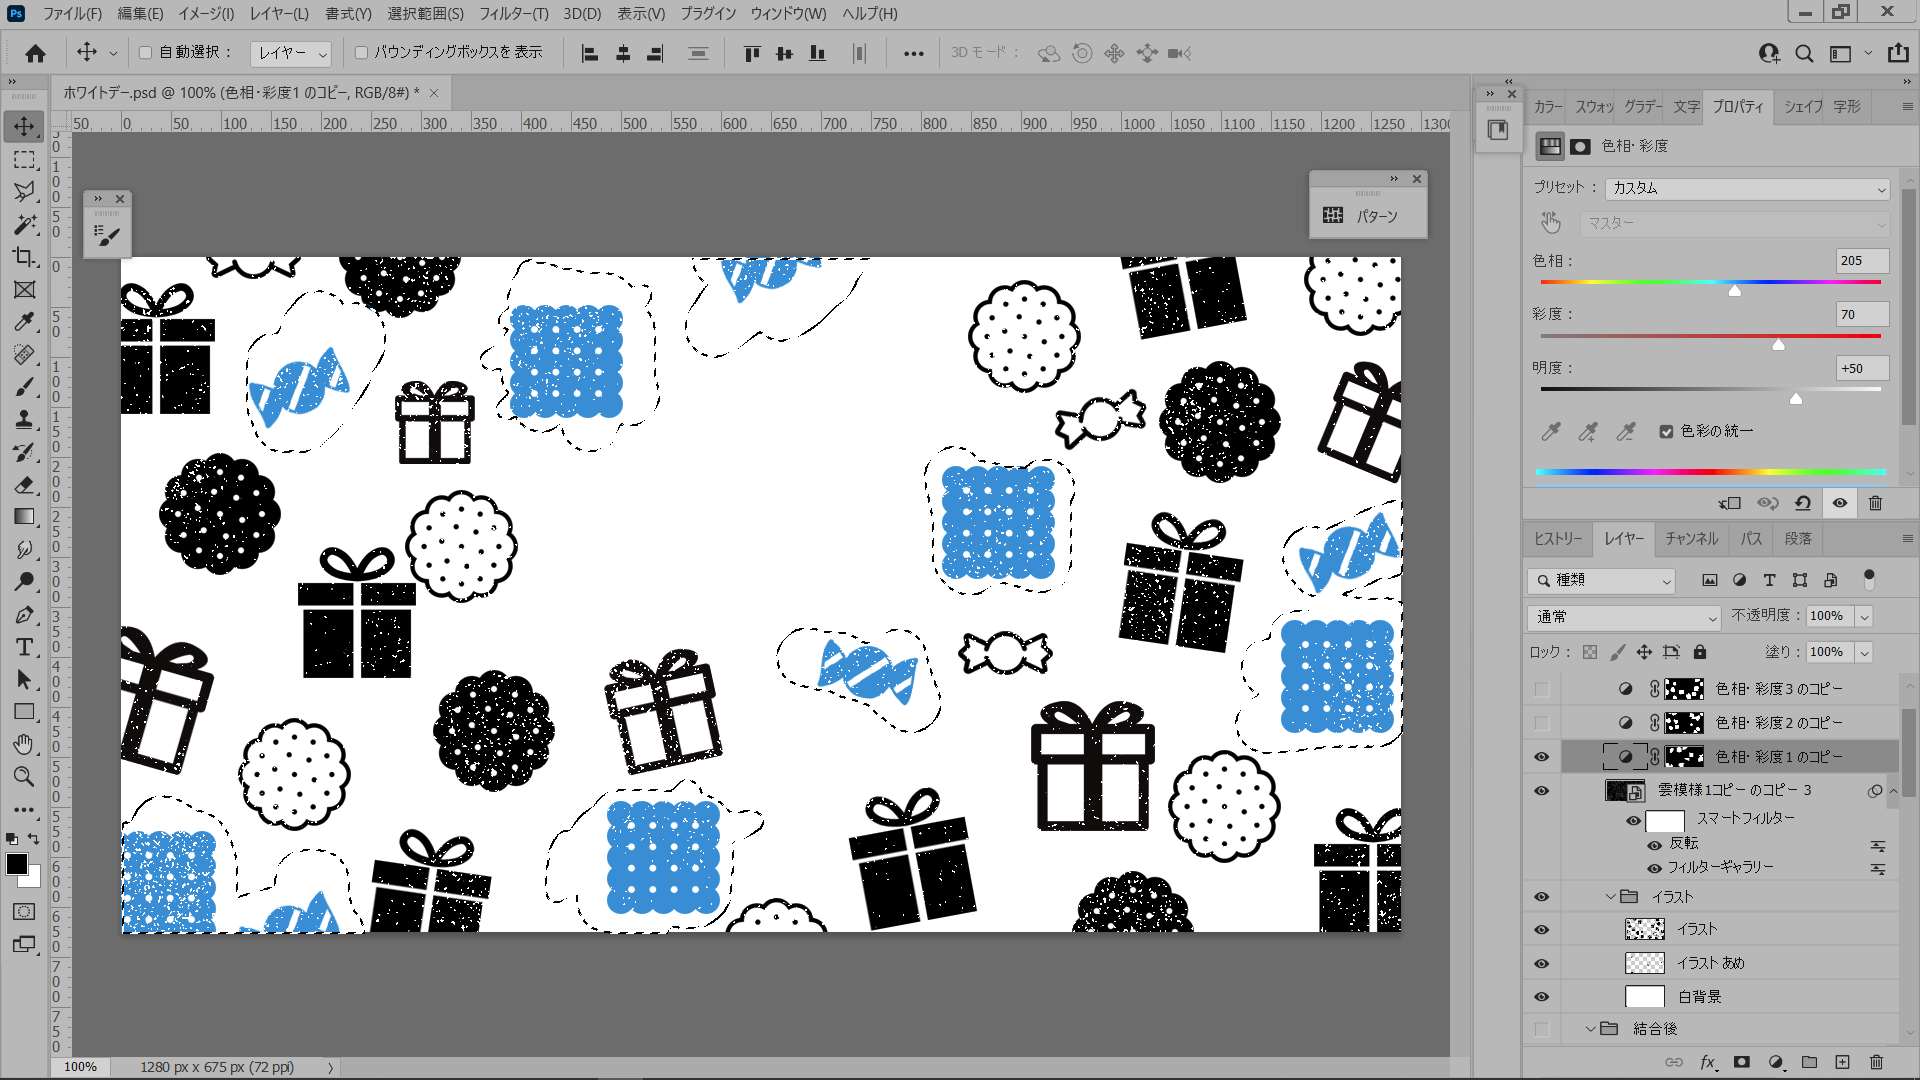The height and width of the screenshot is (1080, 1920).
Task: Select the Healing Brush tool
Action: click(x=25, y=354)
